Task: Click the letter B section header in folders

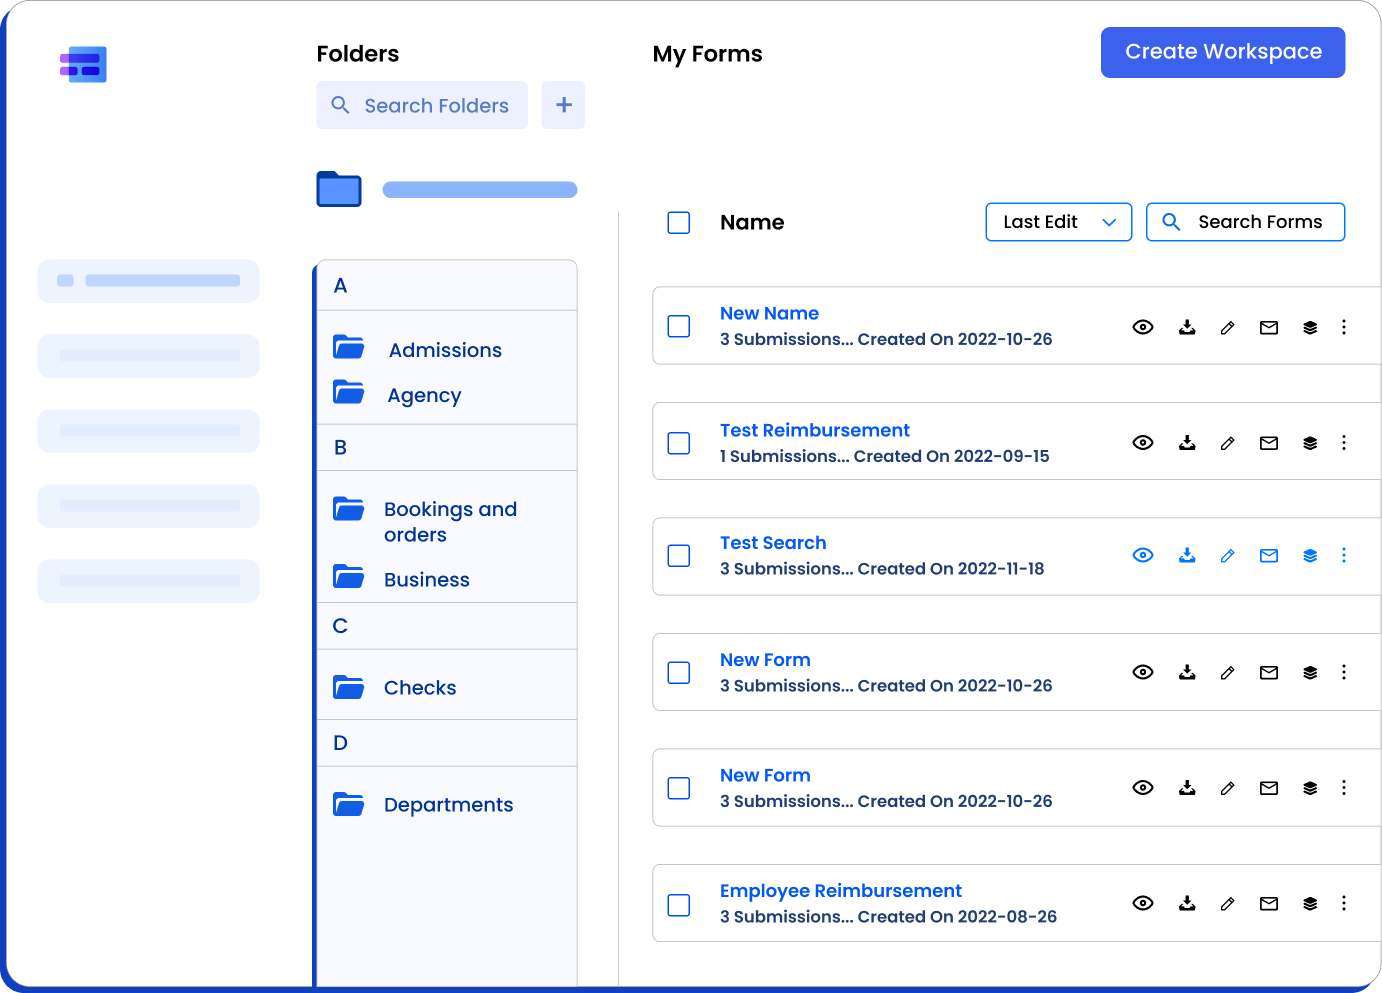Action: point(447,448)
